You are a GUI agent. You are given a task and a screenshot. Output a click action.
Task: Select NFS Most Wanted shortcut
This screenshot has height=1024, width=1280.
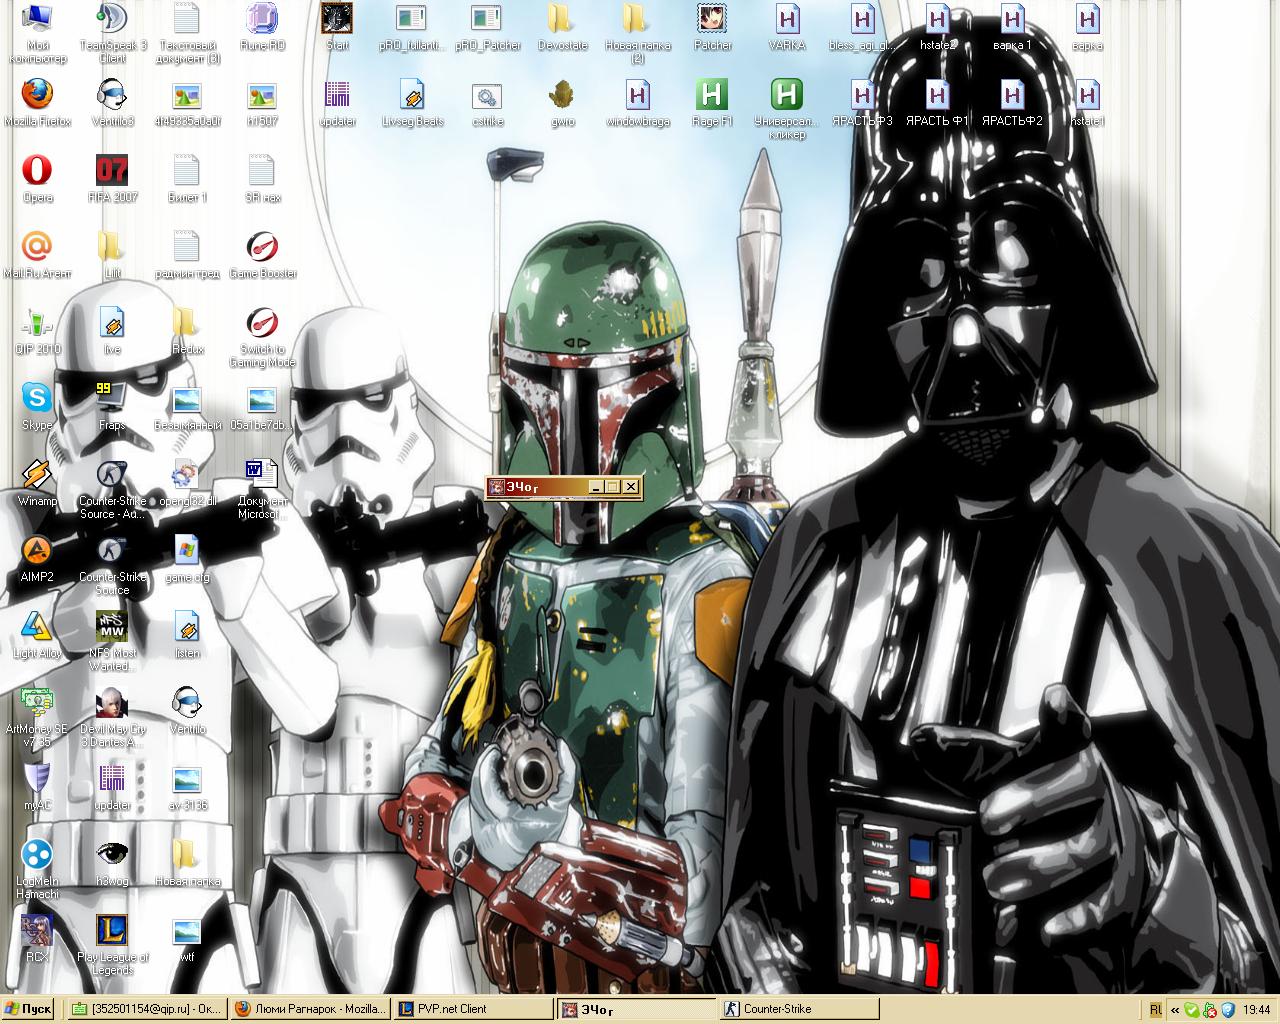pos(112,641)
